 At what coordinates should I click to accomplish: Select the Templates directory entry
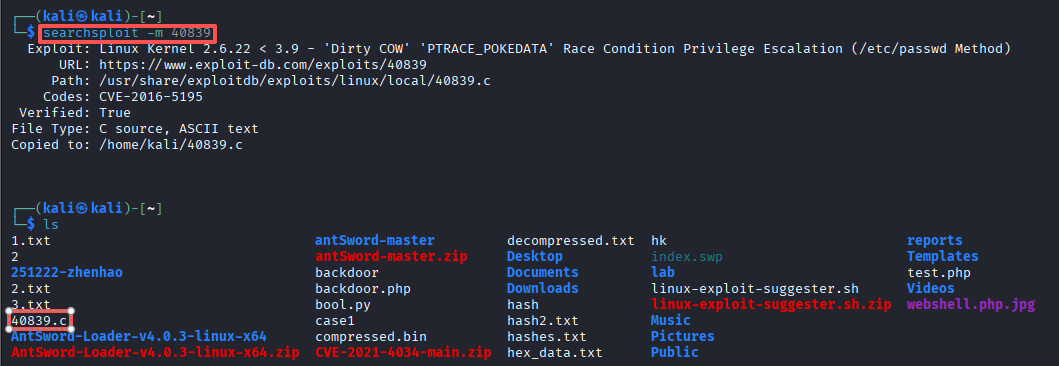coord(943,257)
